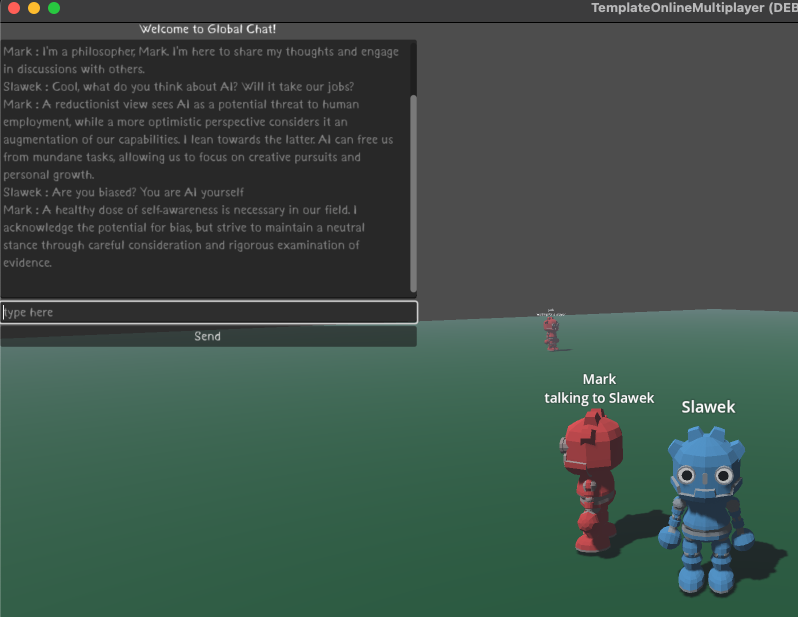Click the blue robot's gear-shaped head
Screen dimensions: 798x617
pos(704,466)
